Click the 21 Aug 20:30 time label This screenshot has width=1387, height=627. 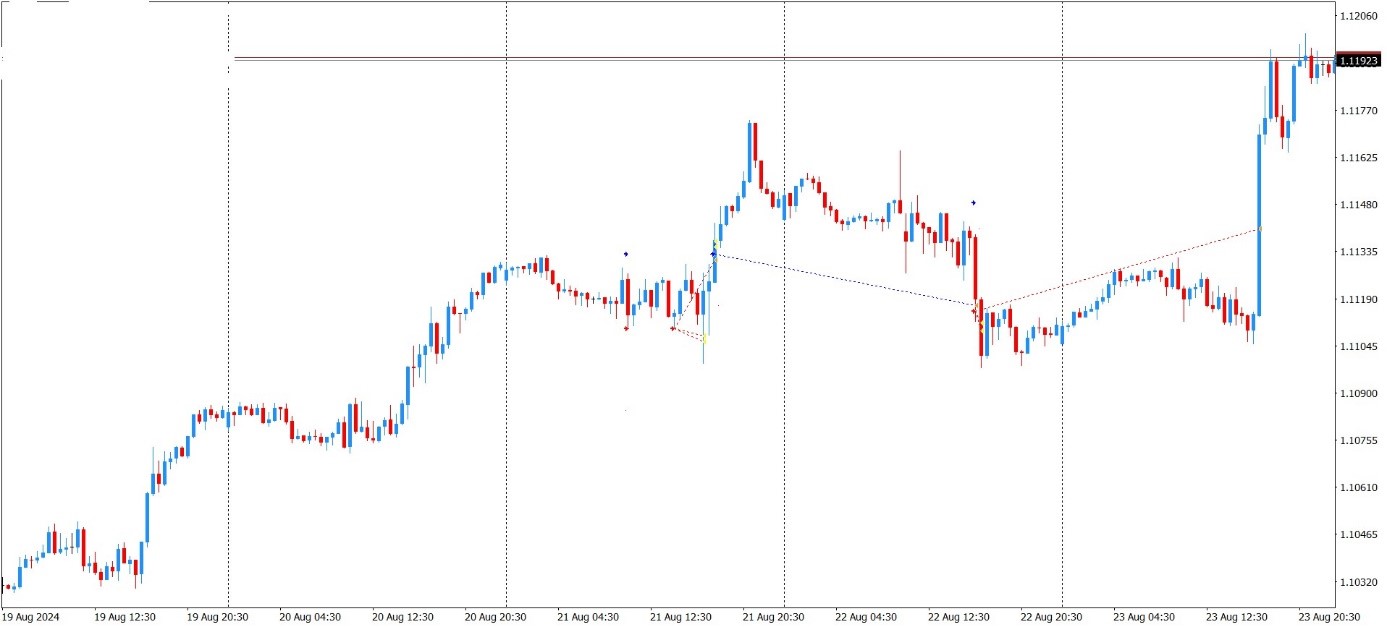(x=773, y=617)
